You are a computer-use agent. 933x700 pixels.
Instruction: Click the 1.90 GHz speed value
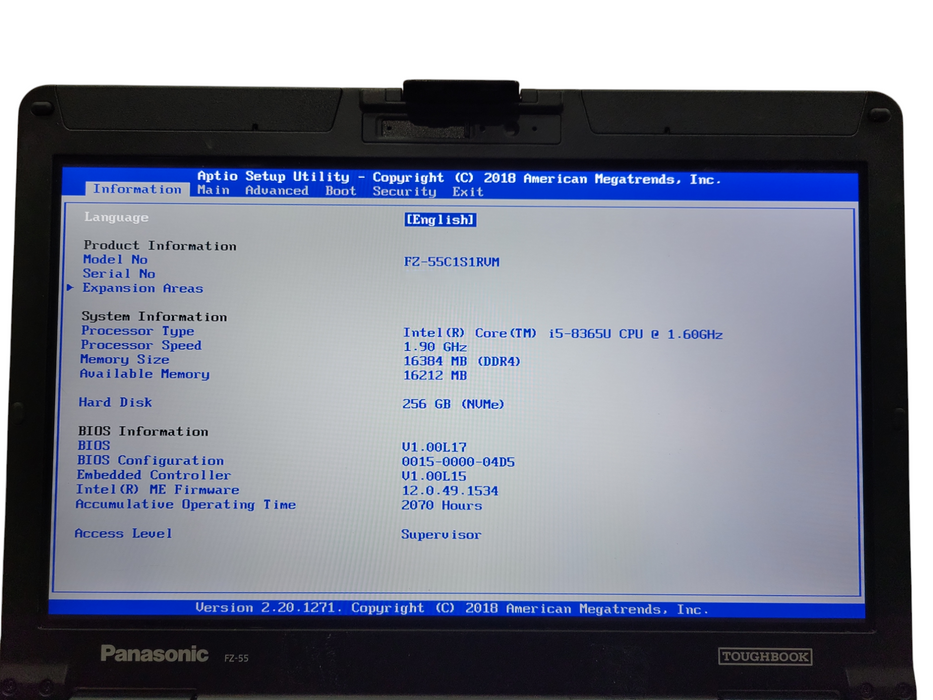coord(434,347)
